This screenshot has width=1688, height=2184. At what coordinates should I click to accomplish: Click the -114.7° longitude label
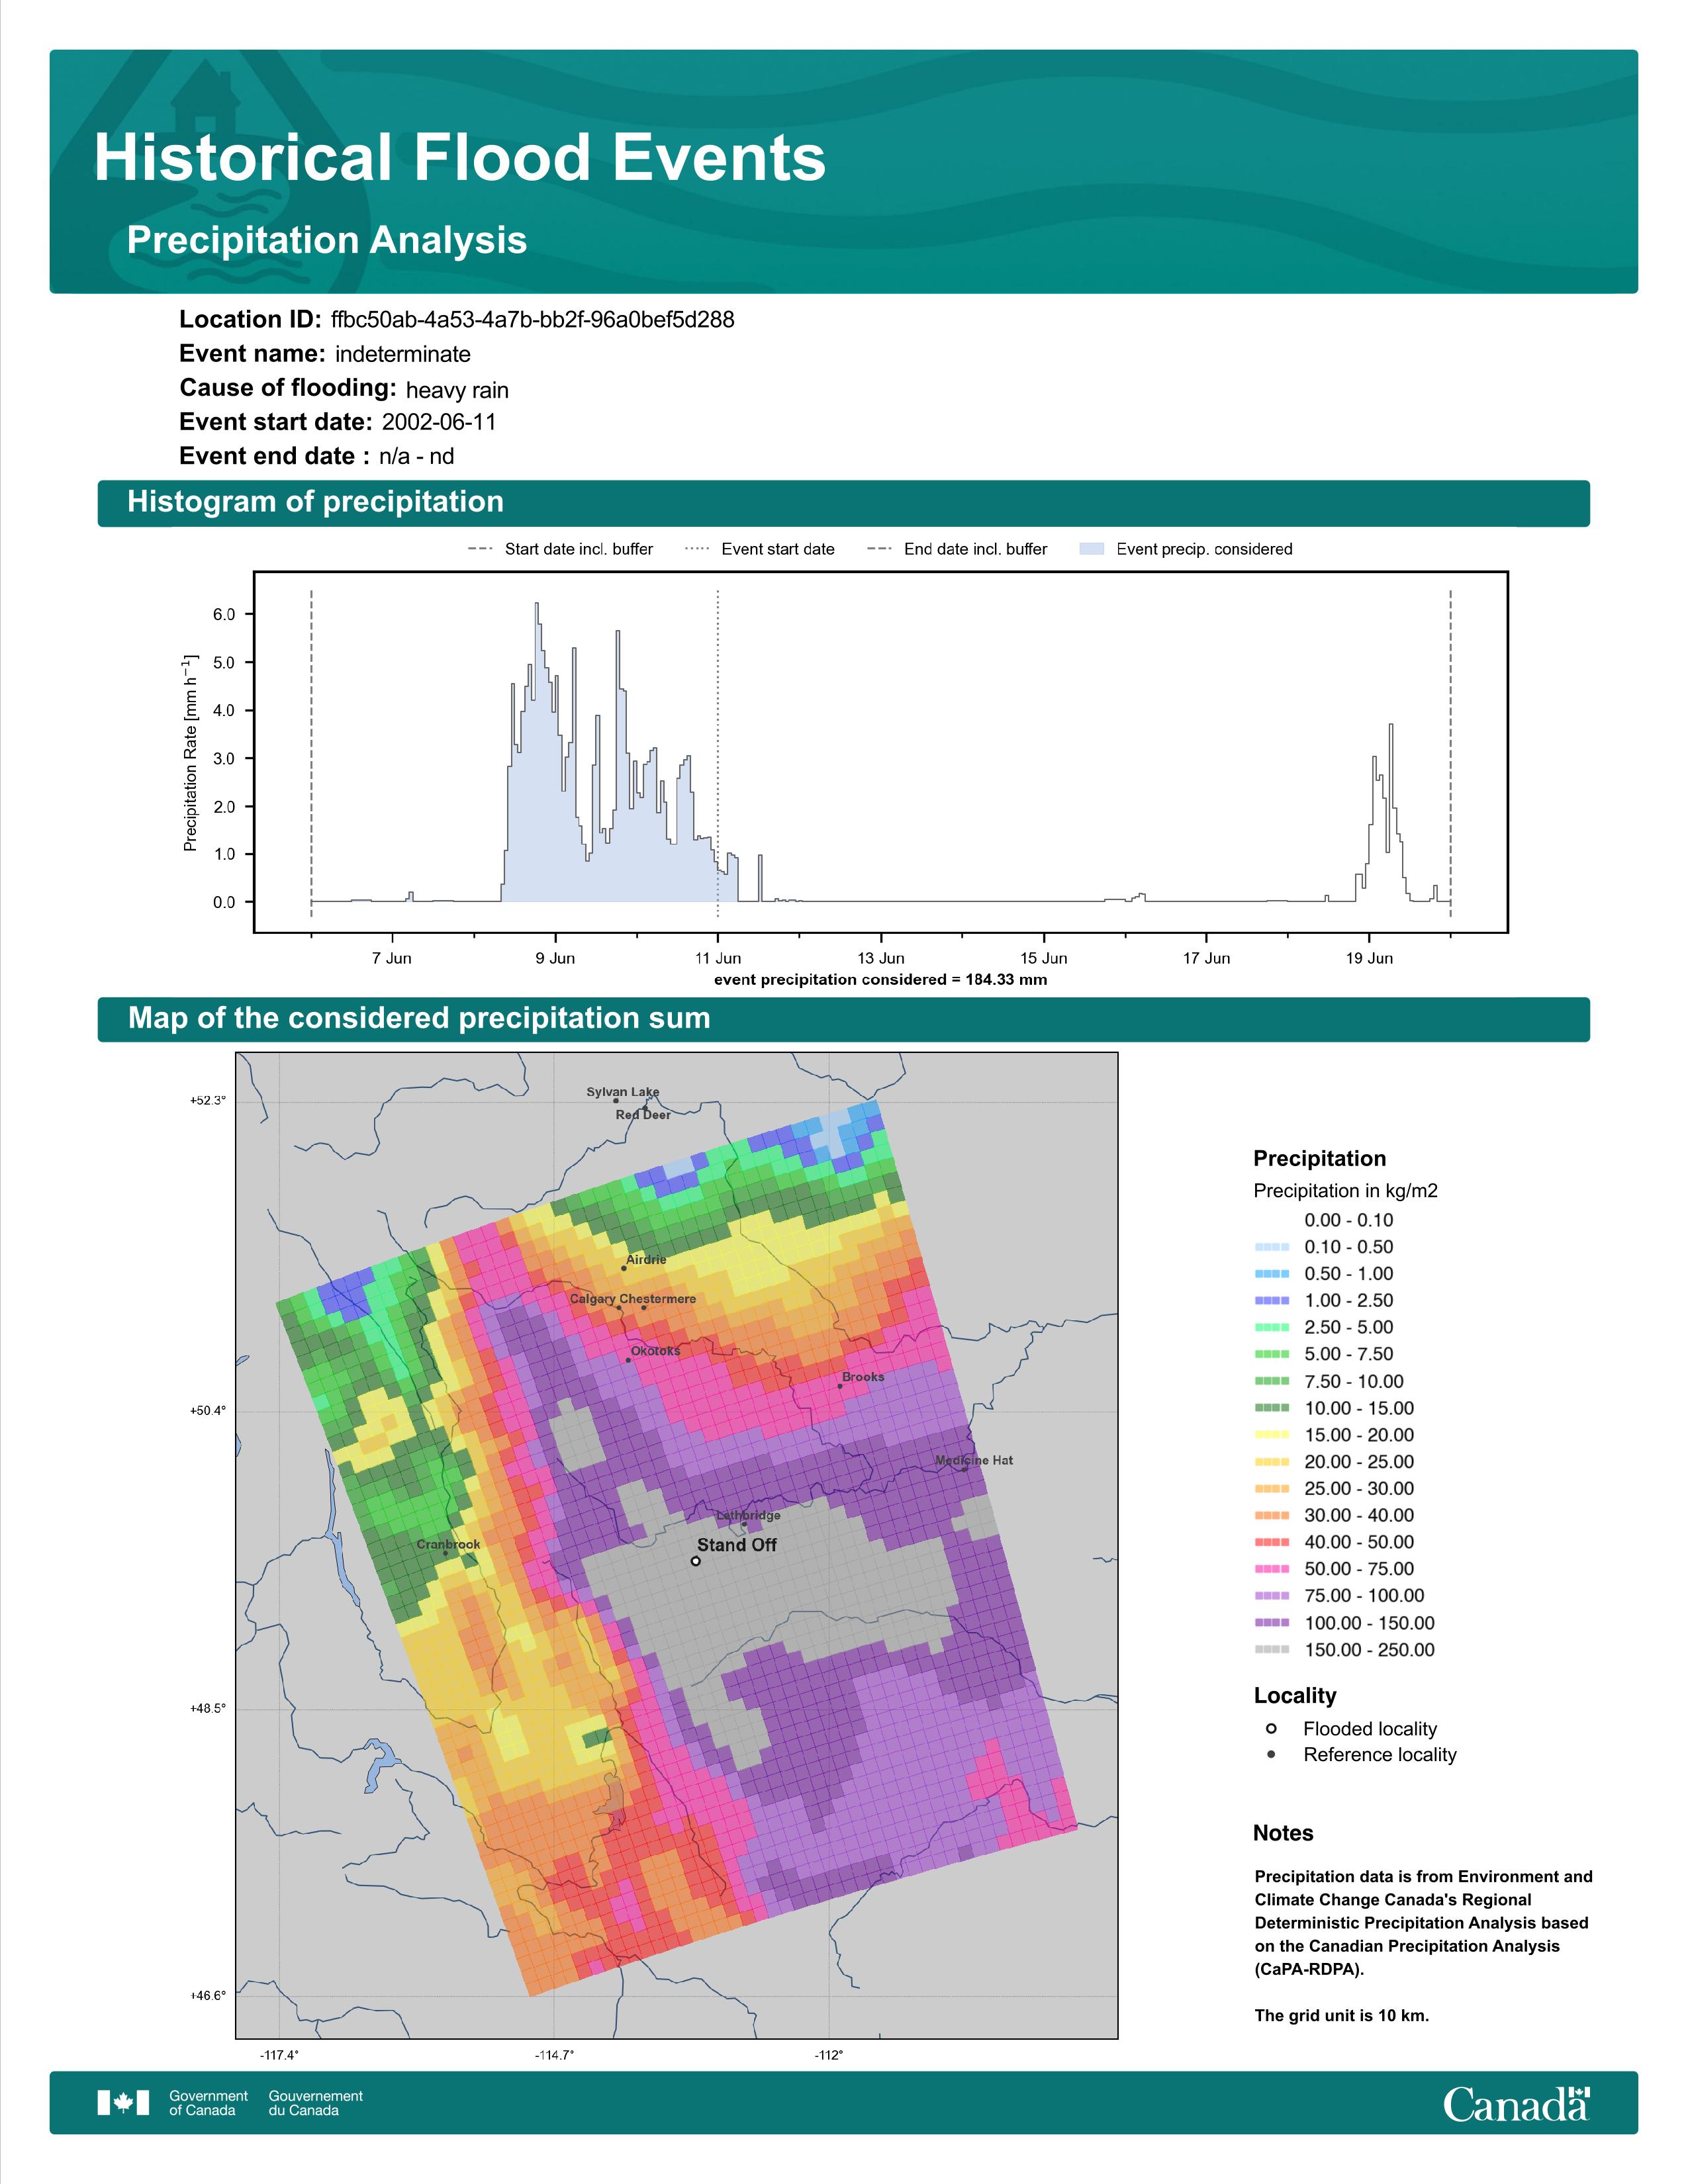tap(554, 2055)
